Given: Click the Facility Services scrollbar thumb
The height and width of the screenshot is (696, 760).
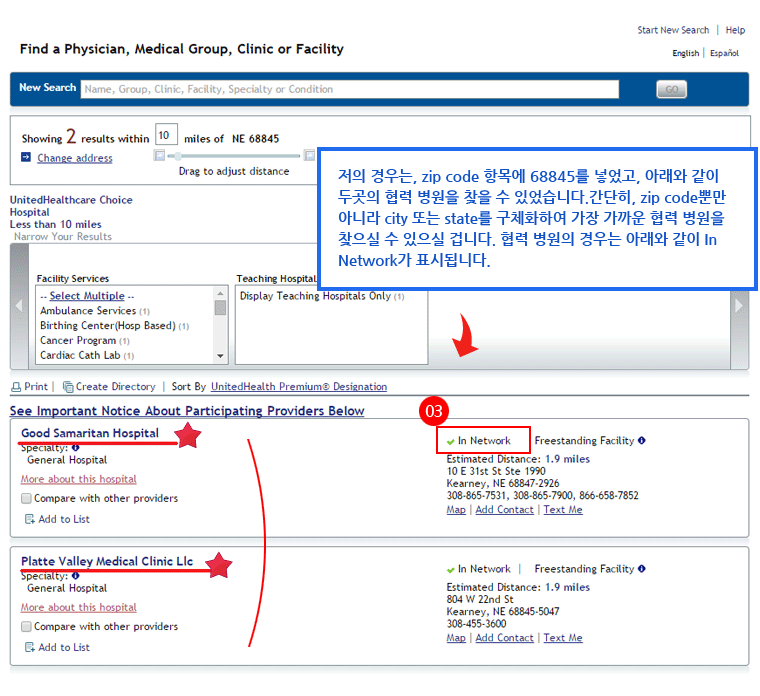Looking at the screenshot, I should (221, 308).
